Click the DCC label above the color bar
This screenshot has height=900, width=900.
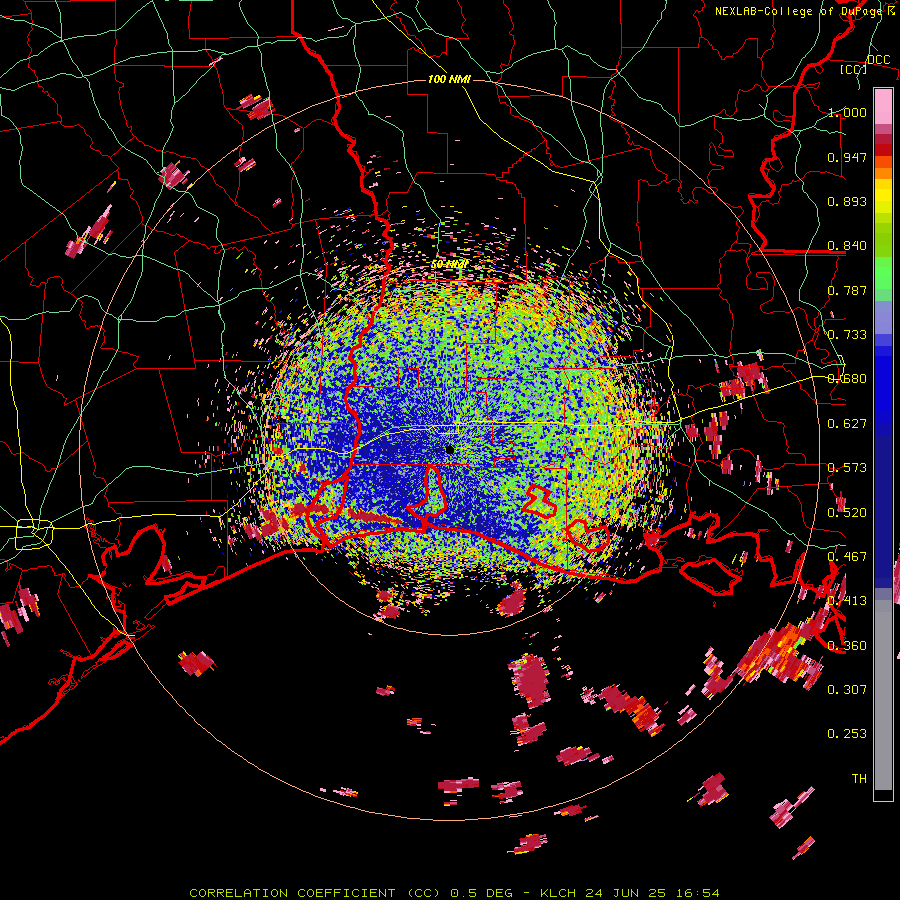(879, 60)
